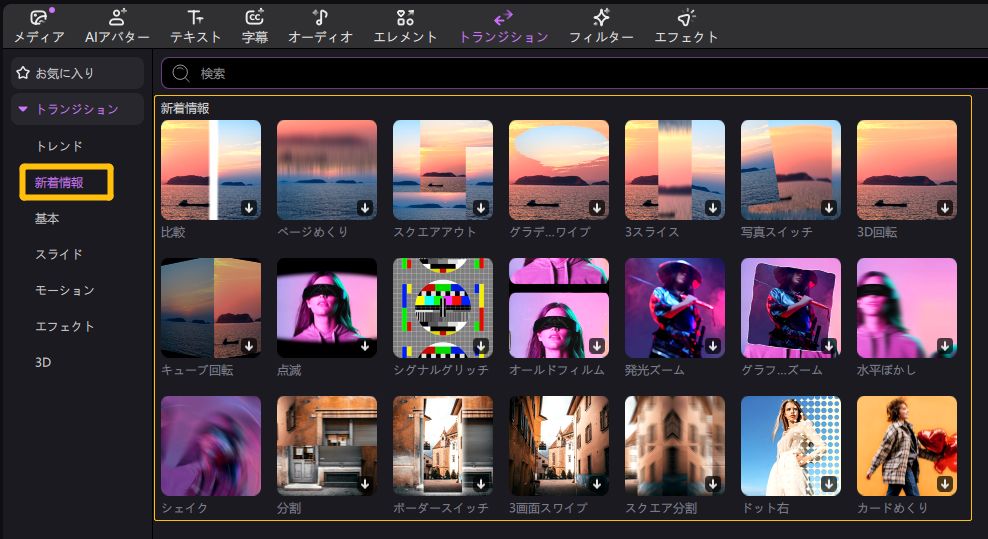Select the 基本 transition category
The width and height of the screenshot is (988, 539).
47,218
